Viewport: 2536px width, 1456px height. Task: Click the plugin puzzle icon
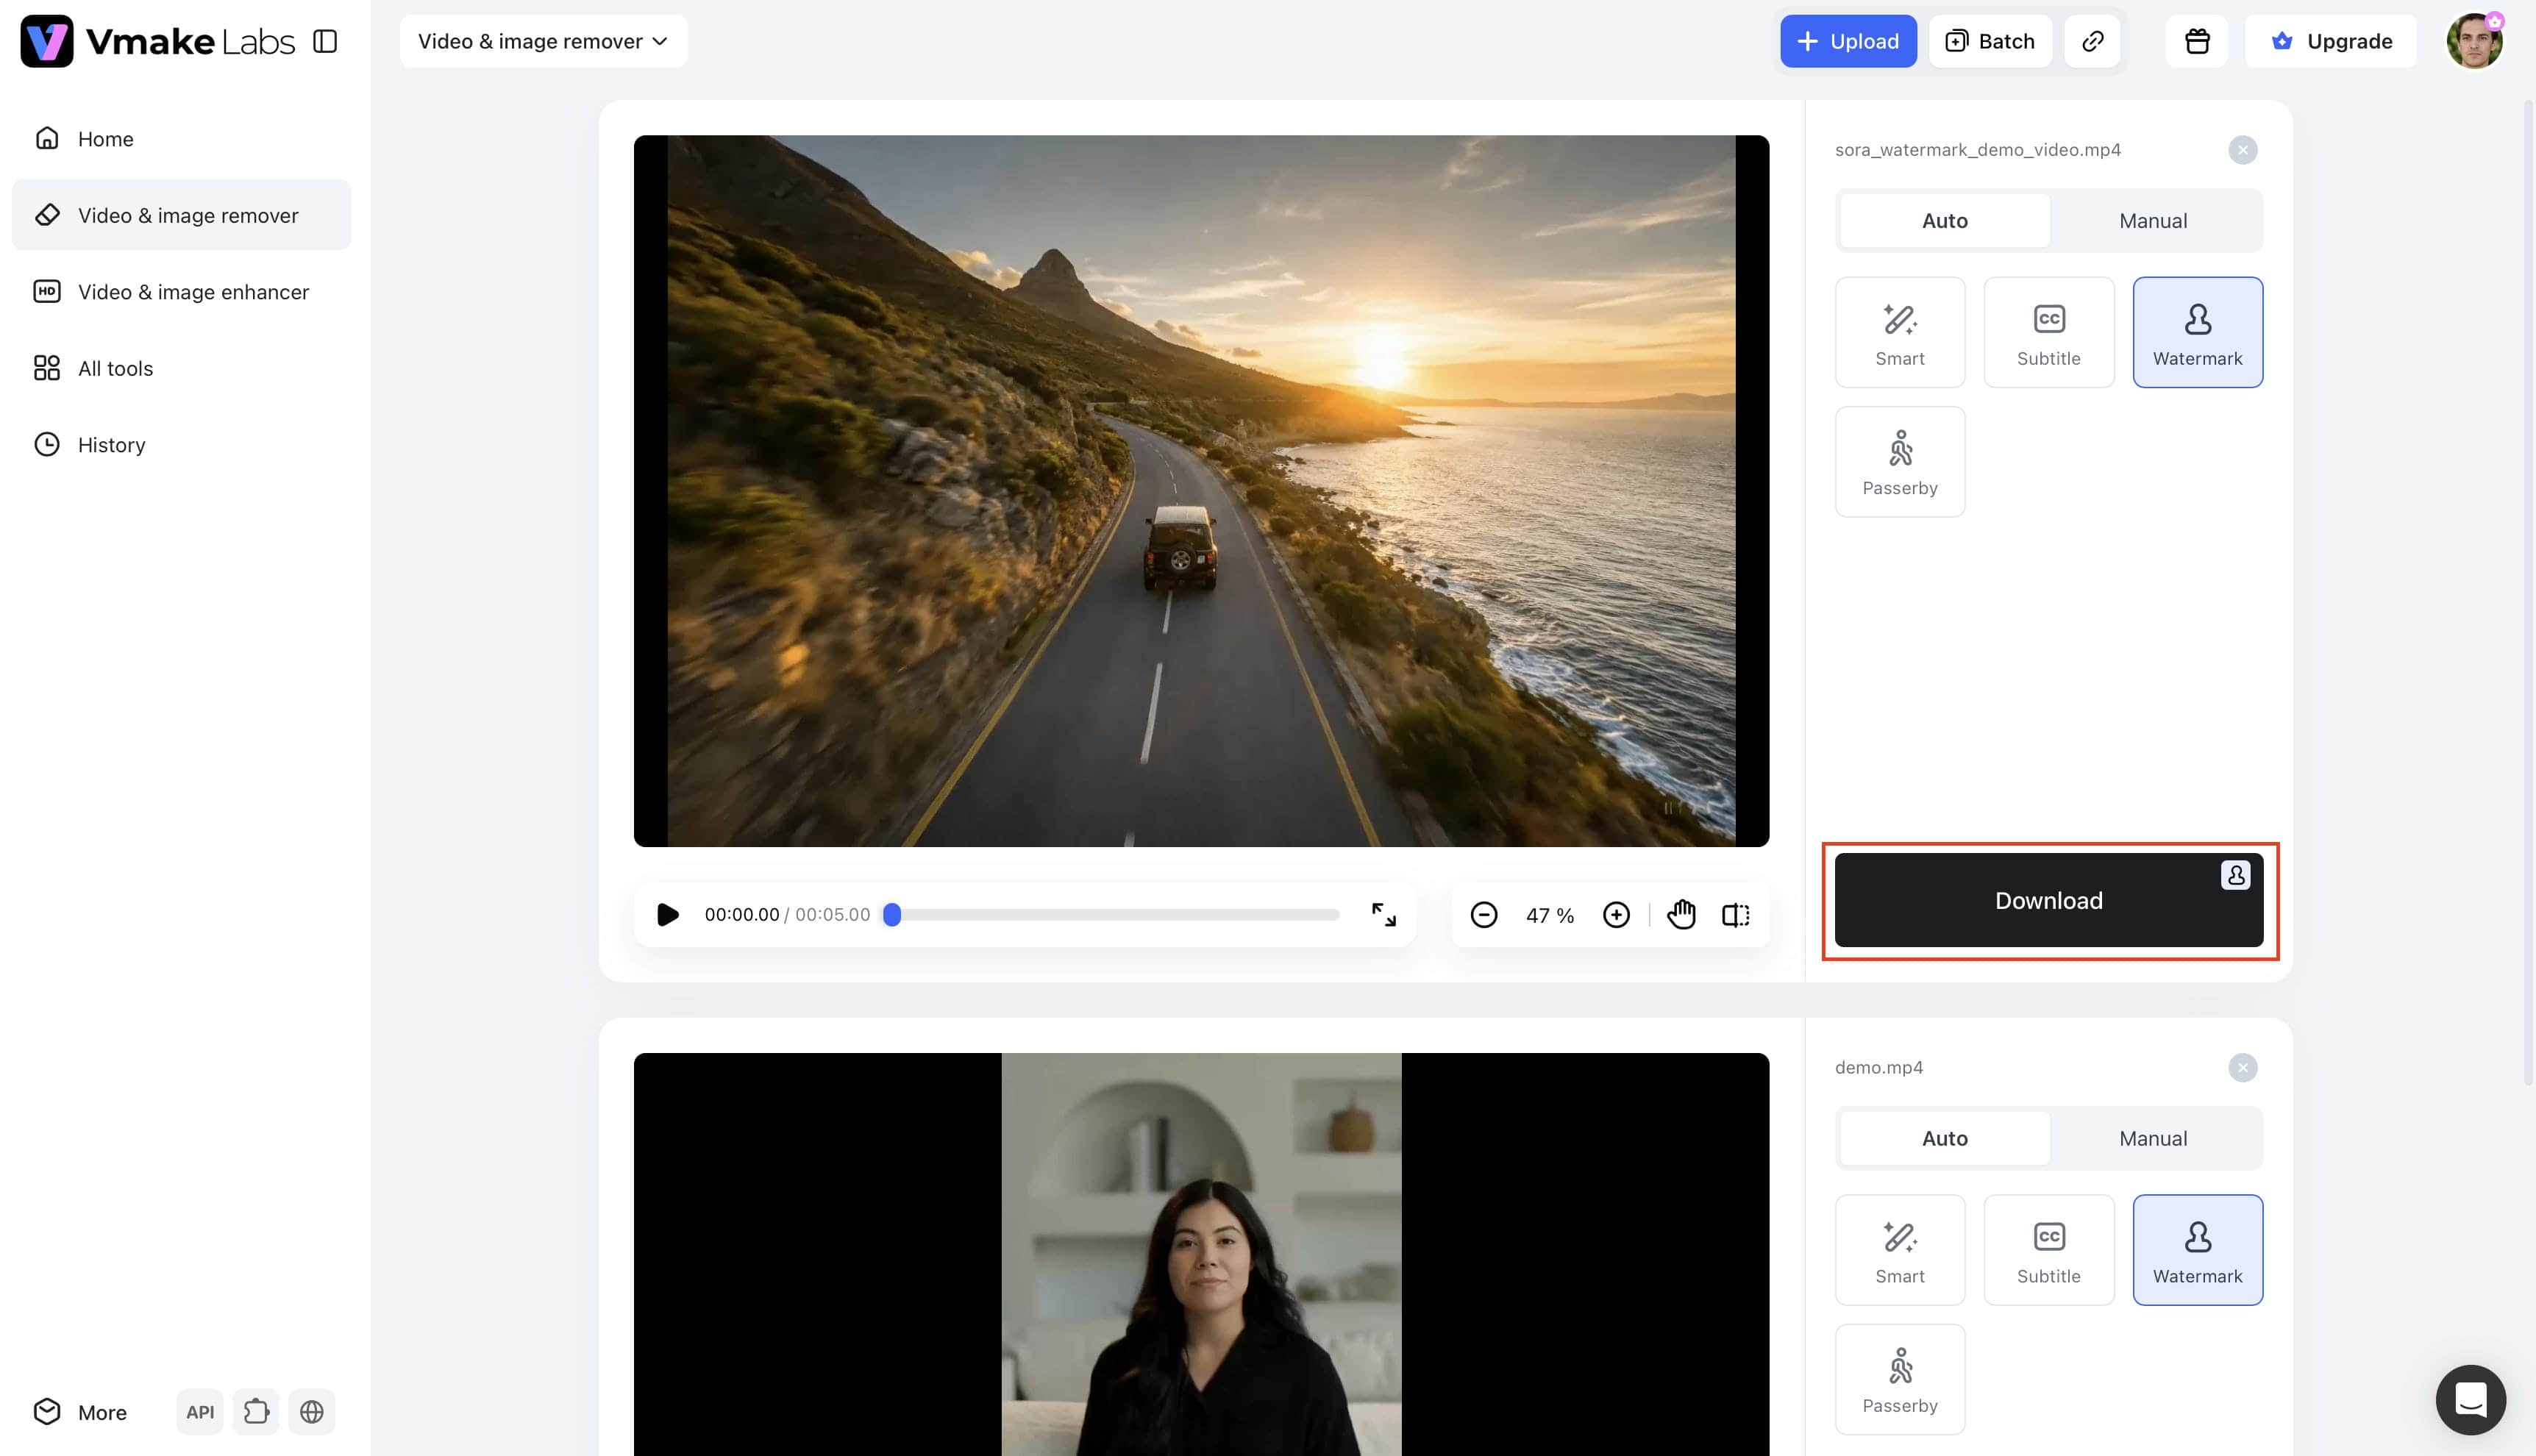[256, 1412]
